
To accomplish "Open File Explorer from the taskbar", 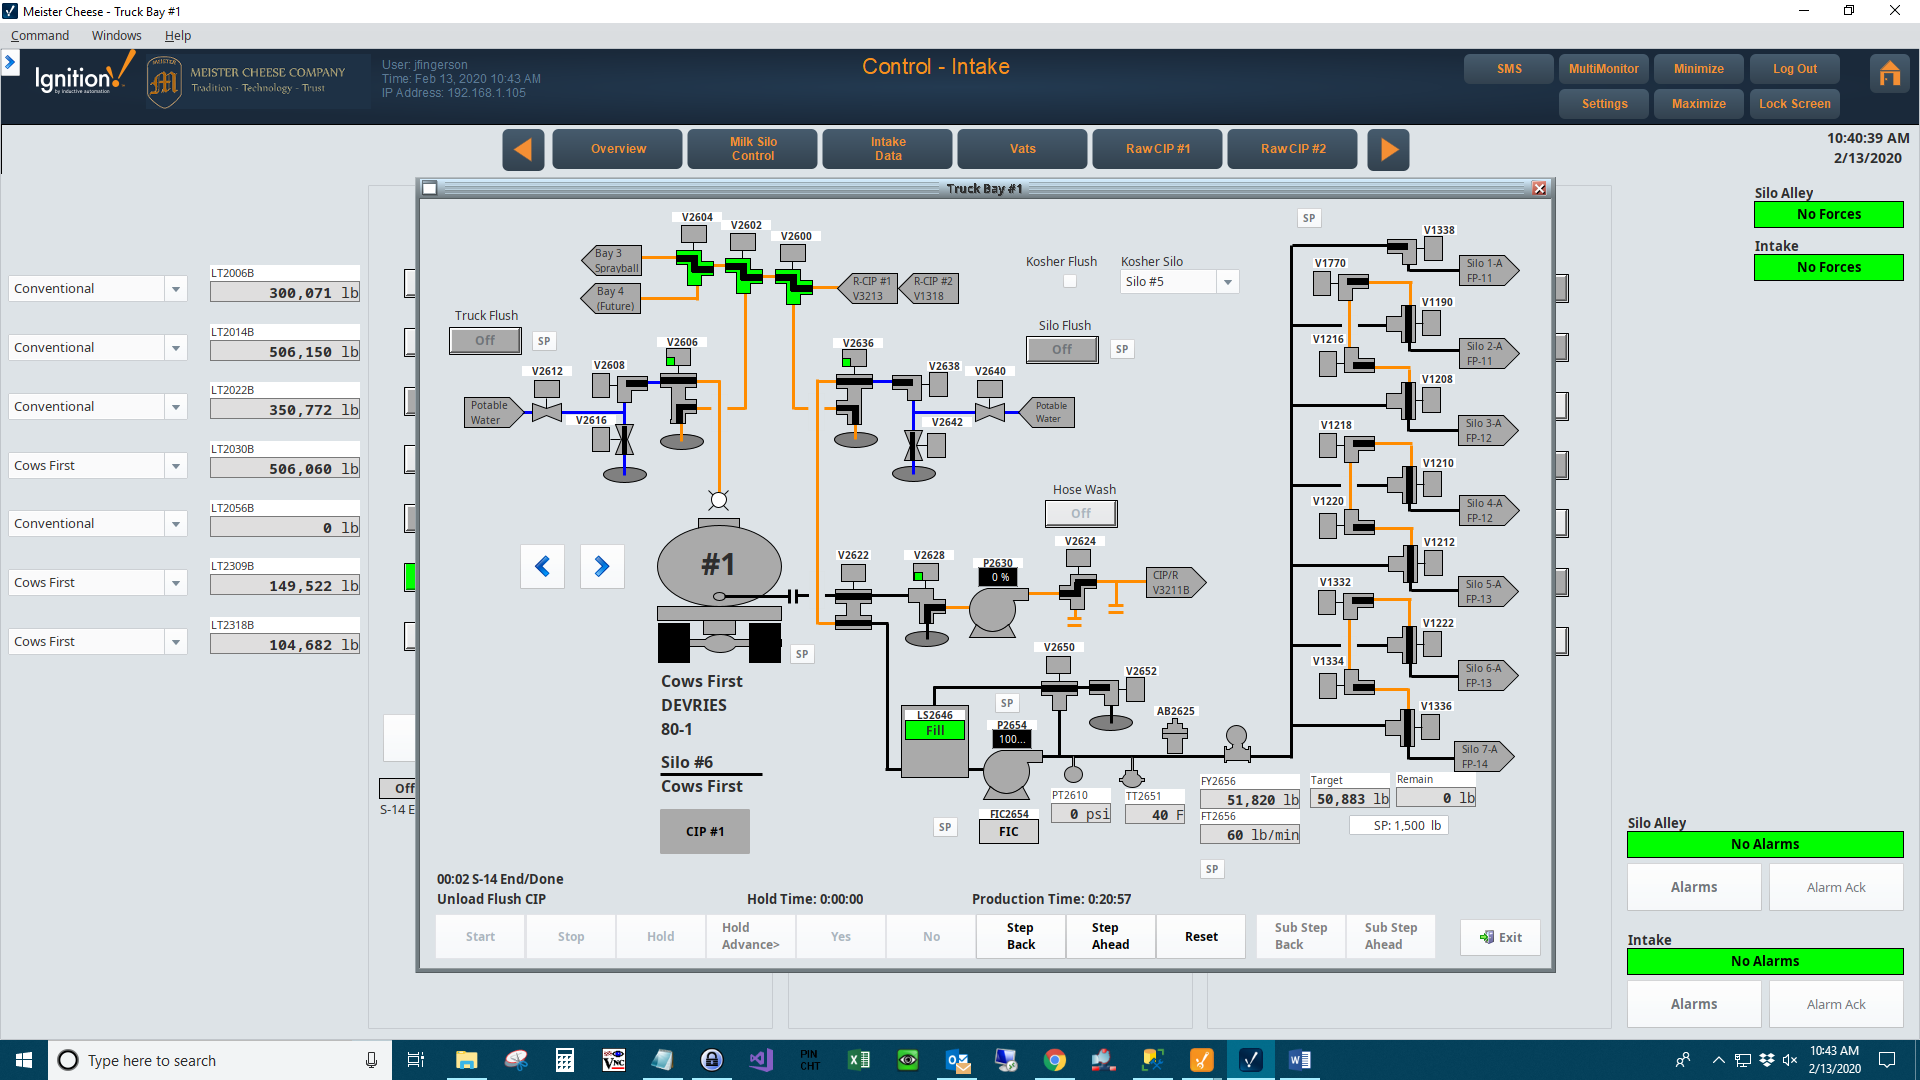I will pyautogui.click(x=467, y=1060).
